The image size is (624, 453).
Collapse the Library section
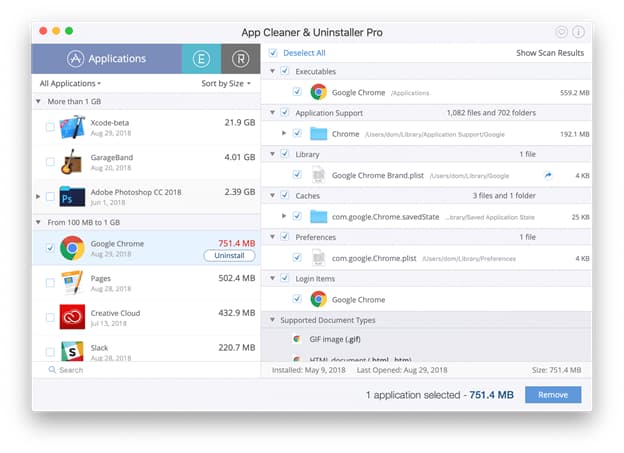point(273,154)
